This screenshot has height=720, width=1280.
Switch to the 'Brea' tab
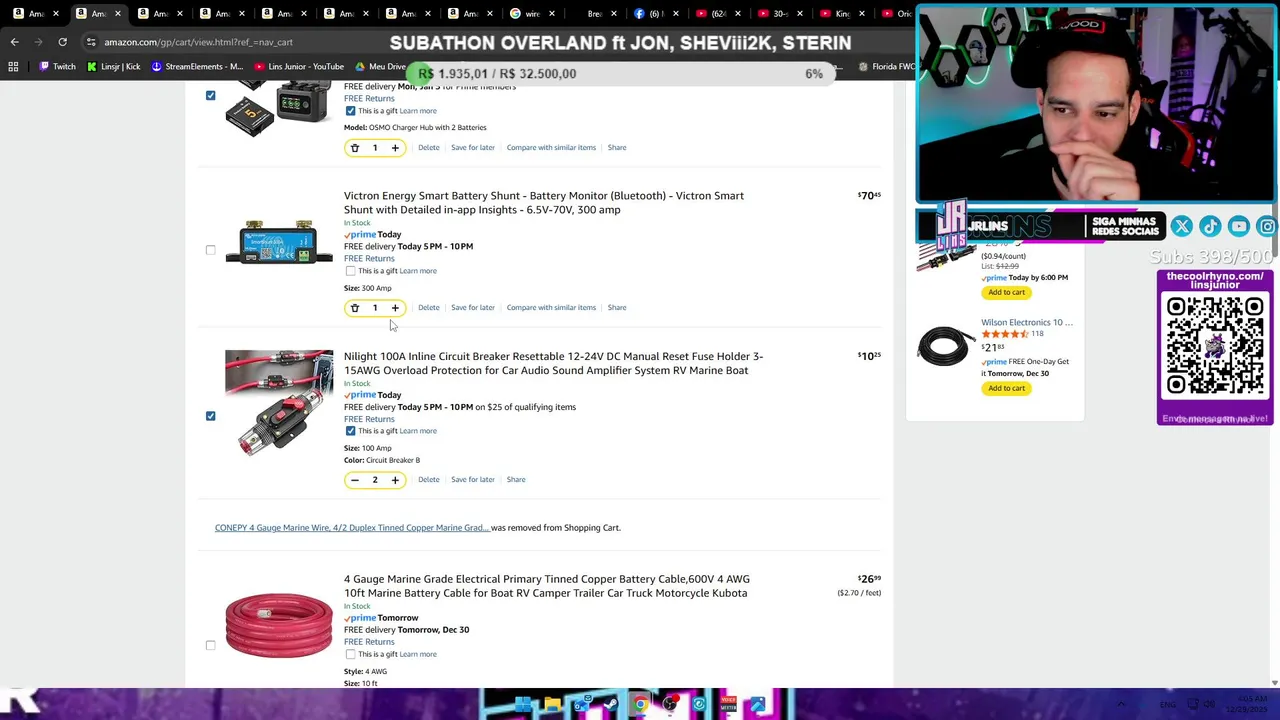593,14
